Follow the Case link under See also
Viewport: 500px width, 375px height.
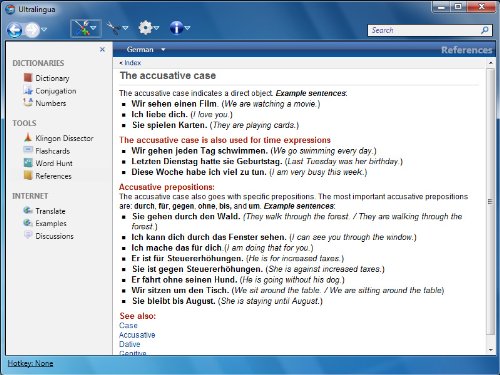pos(128,325)
